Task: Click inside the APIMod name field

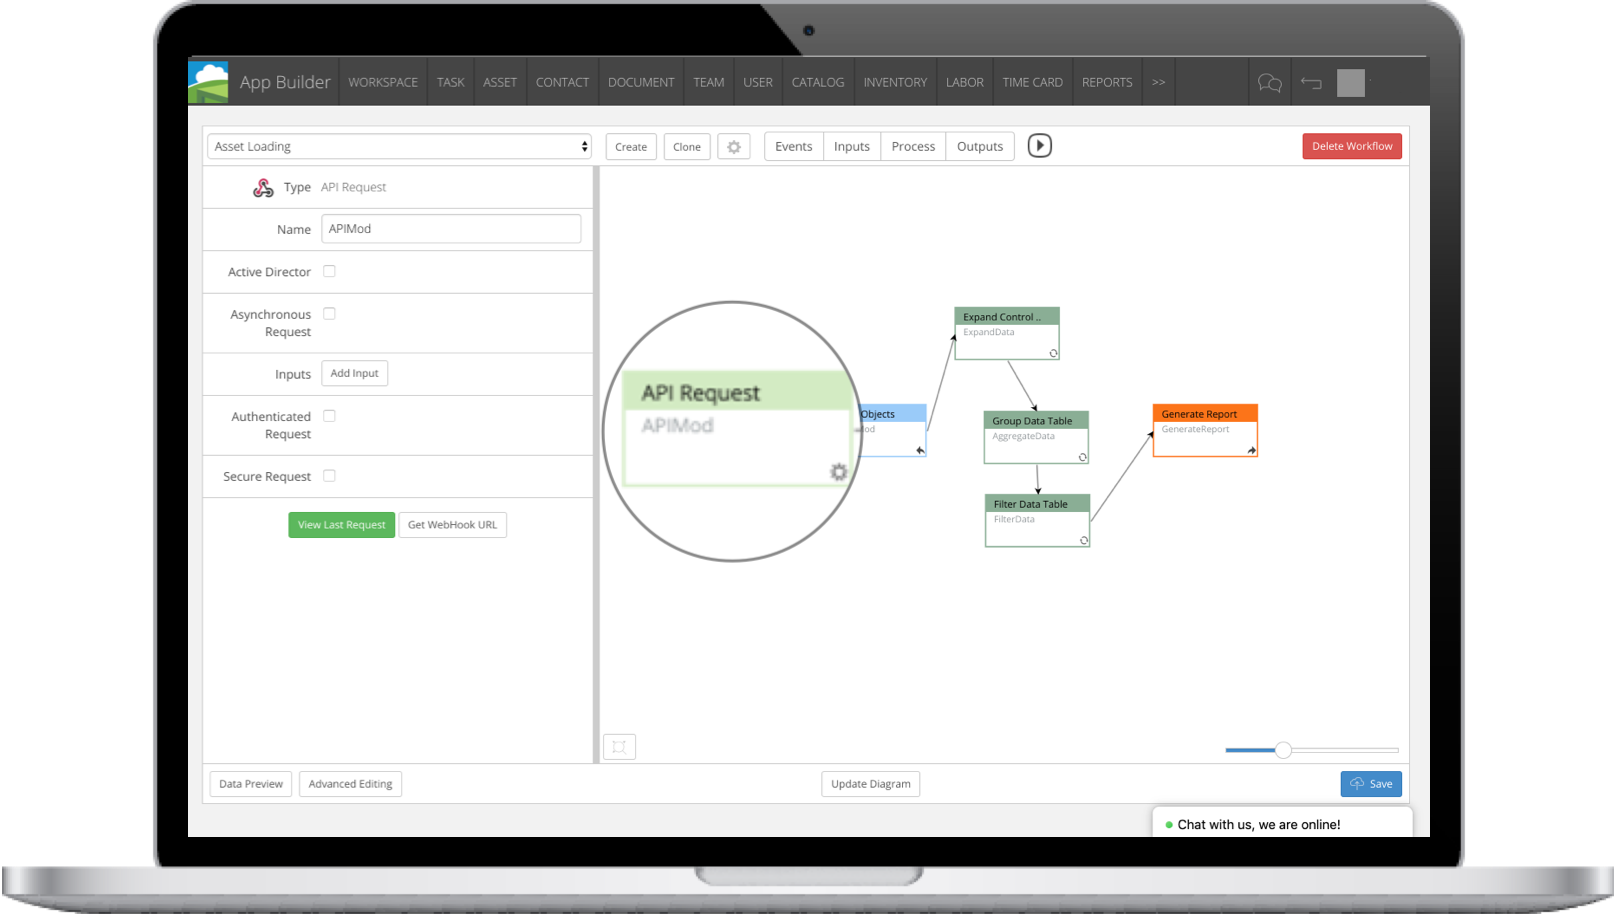Action: 451,228
